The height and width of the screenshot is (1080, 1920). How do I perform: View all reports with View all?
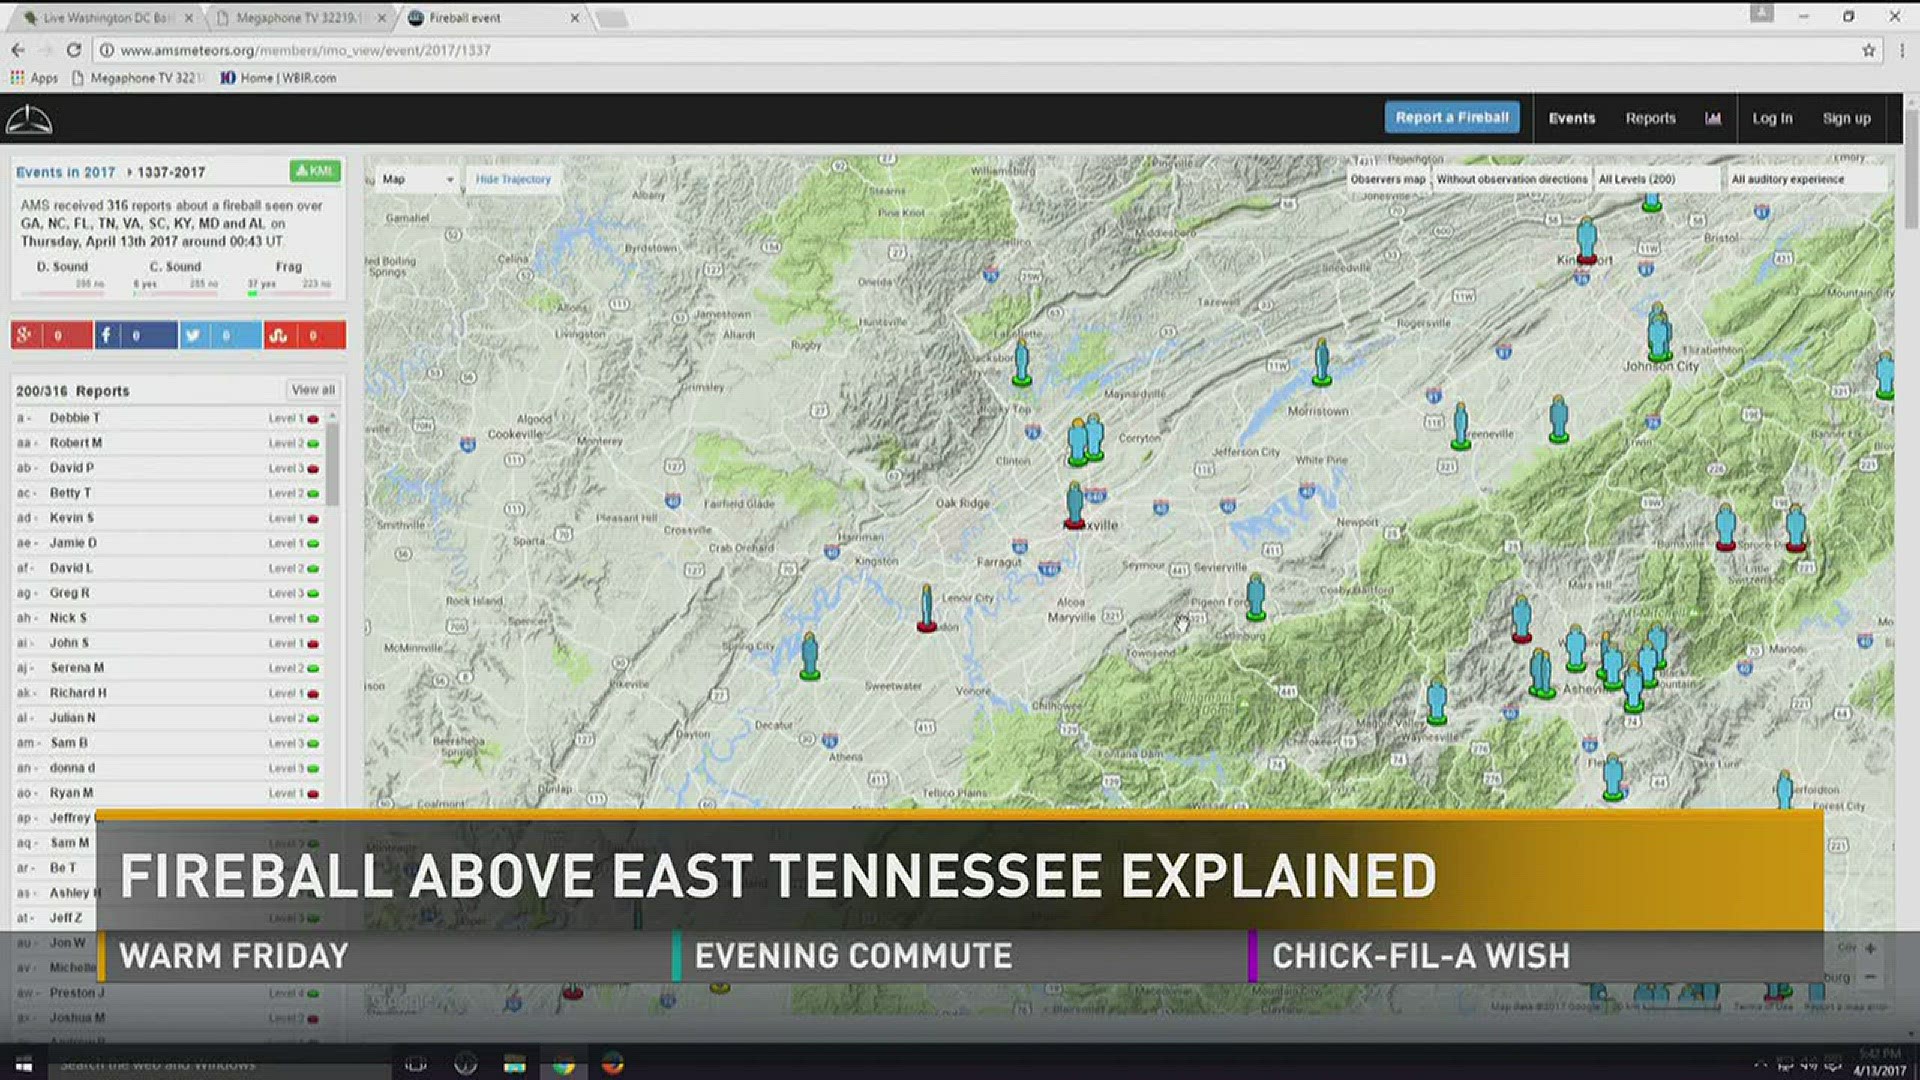[x=313, y=390]
